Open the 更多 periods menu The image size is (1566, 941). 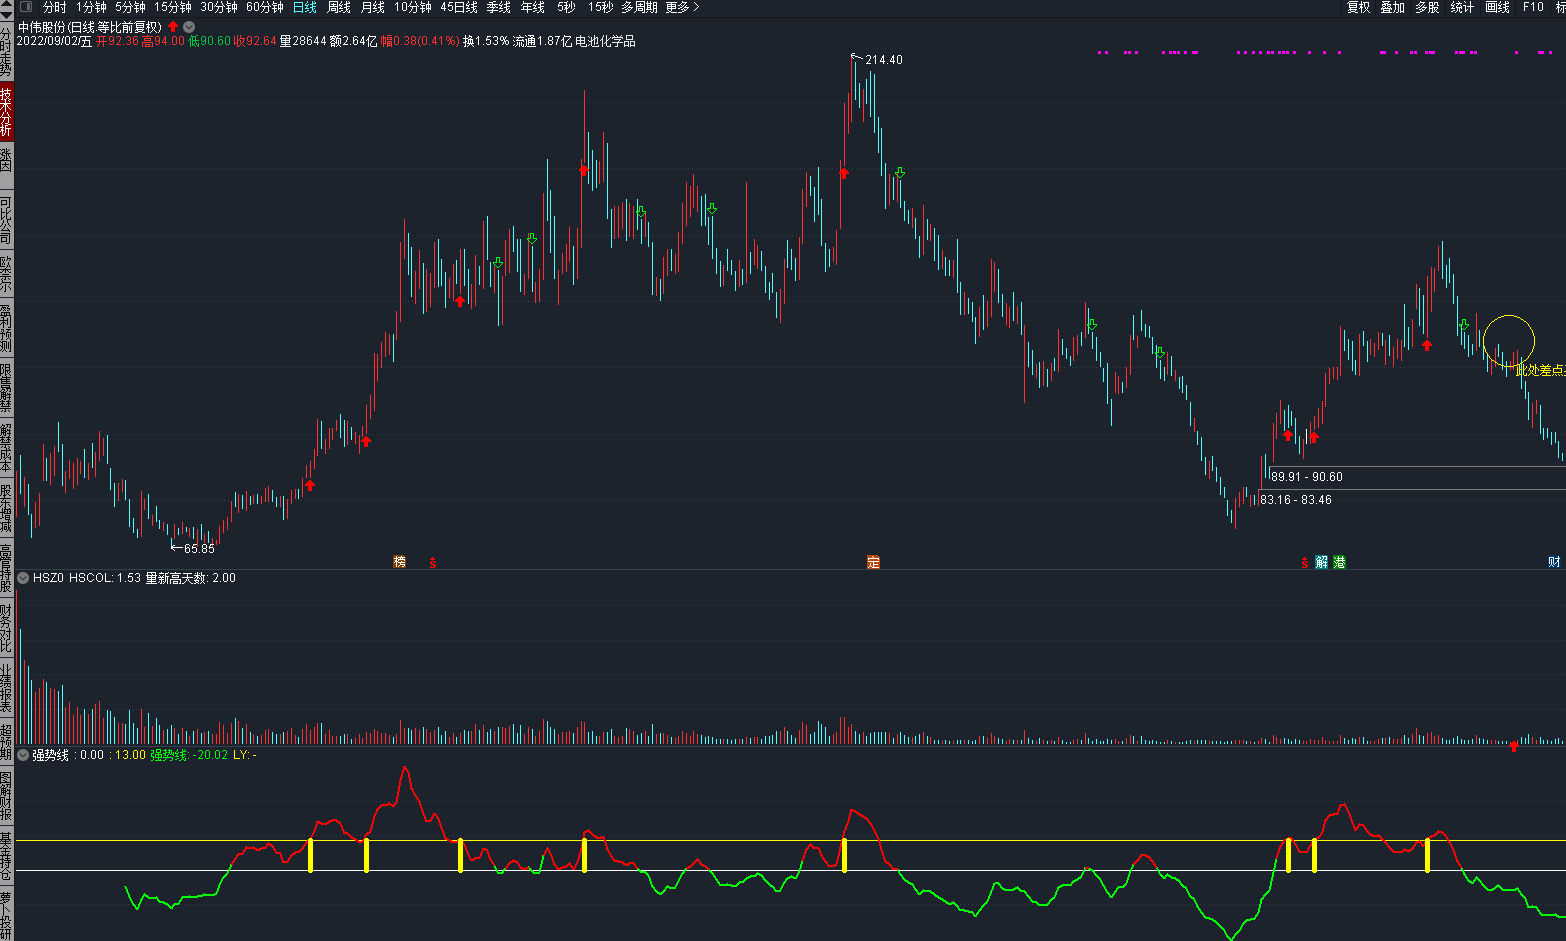tap(682, 7)
